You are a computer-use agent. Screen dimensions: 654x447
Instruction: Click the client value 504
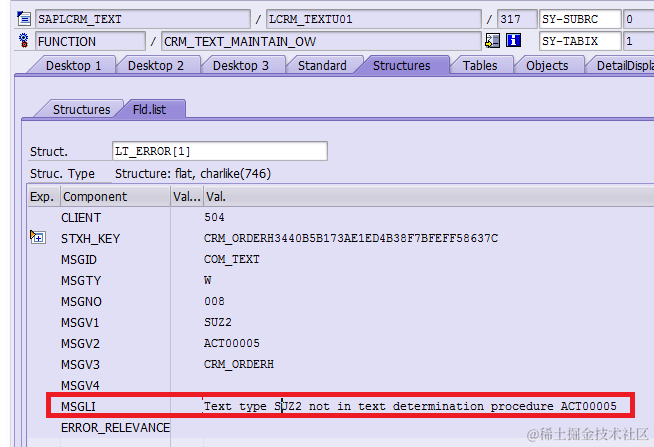pyautogui.click(x=214, y=217)
